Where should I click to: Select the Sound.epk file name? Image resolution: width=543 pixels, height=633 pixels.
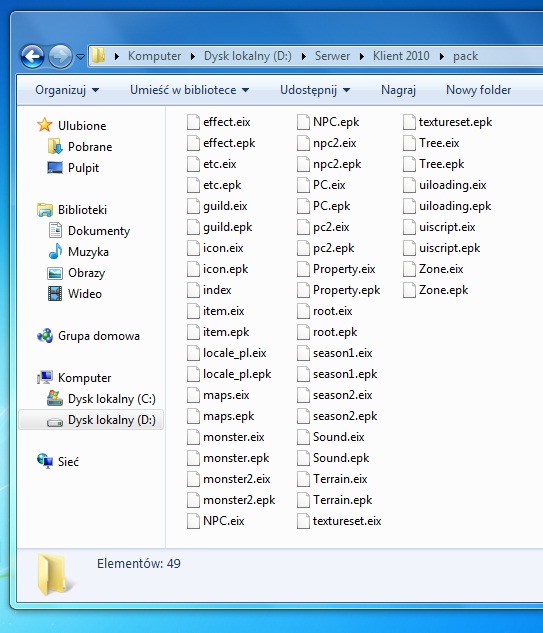341,458
